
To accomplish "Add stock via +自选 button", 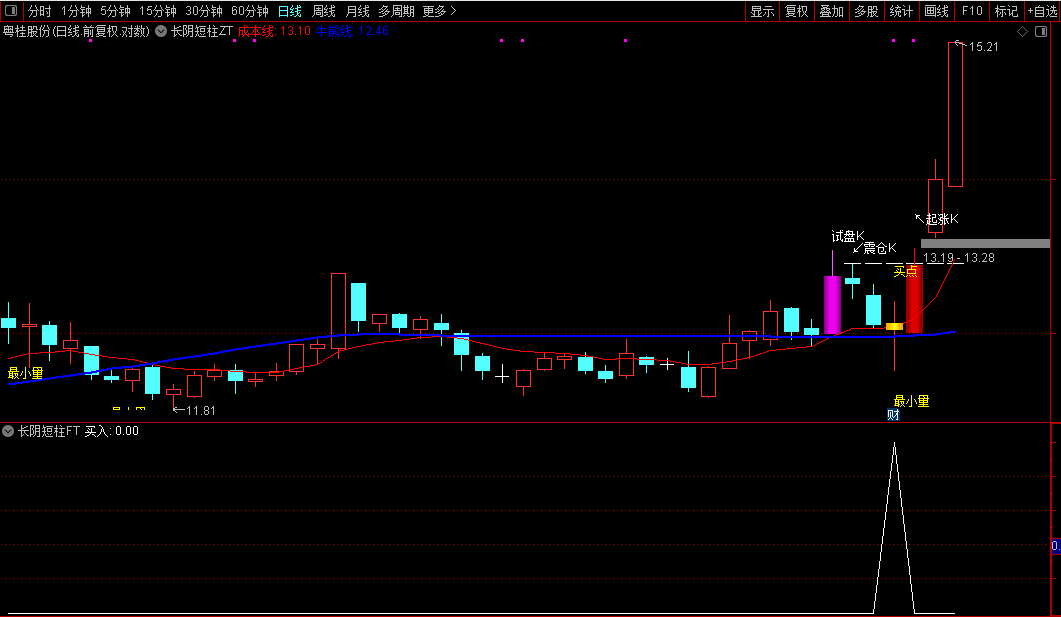I will 1042,11.
